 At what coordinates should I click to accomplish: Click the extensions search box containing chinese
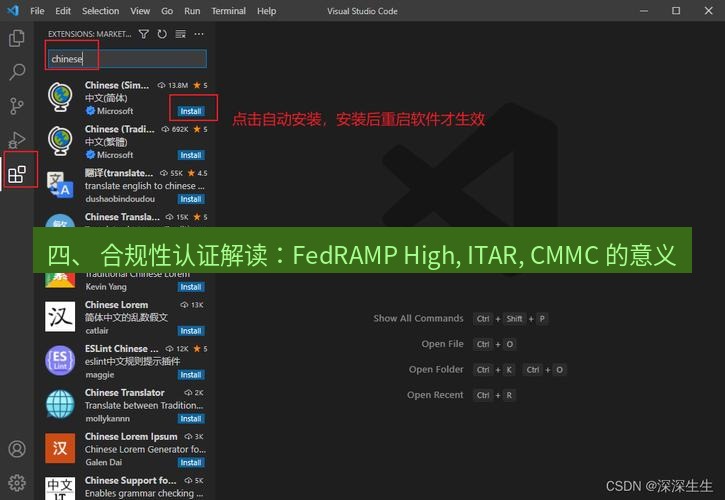127,59
